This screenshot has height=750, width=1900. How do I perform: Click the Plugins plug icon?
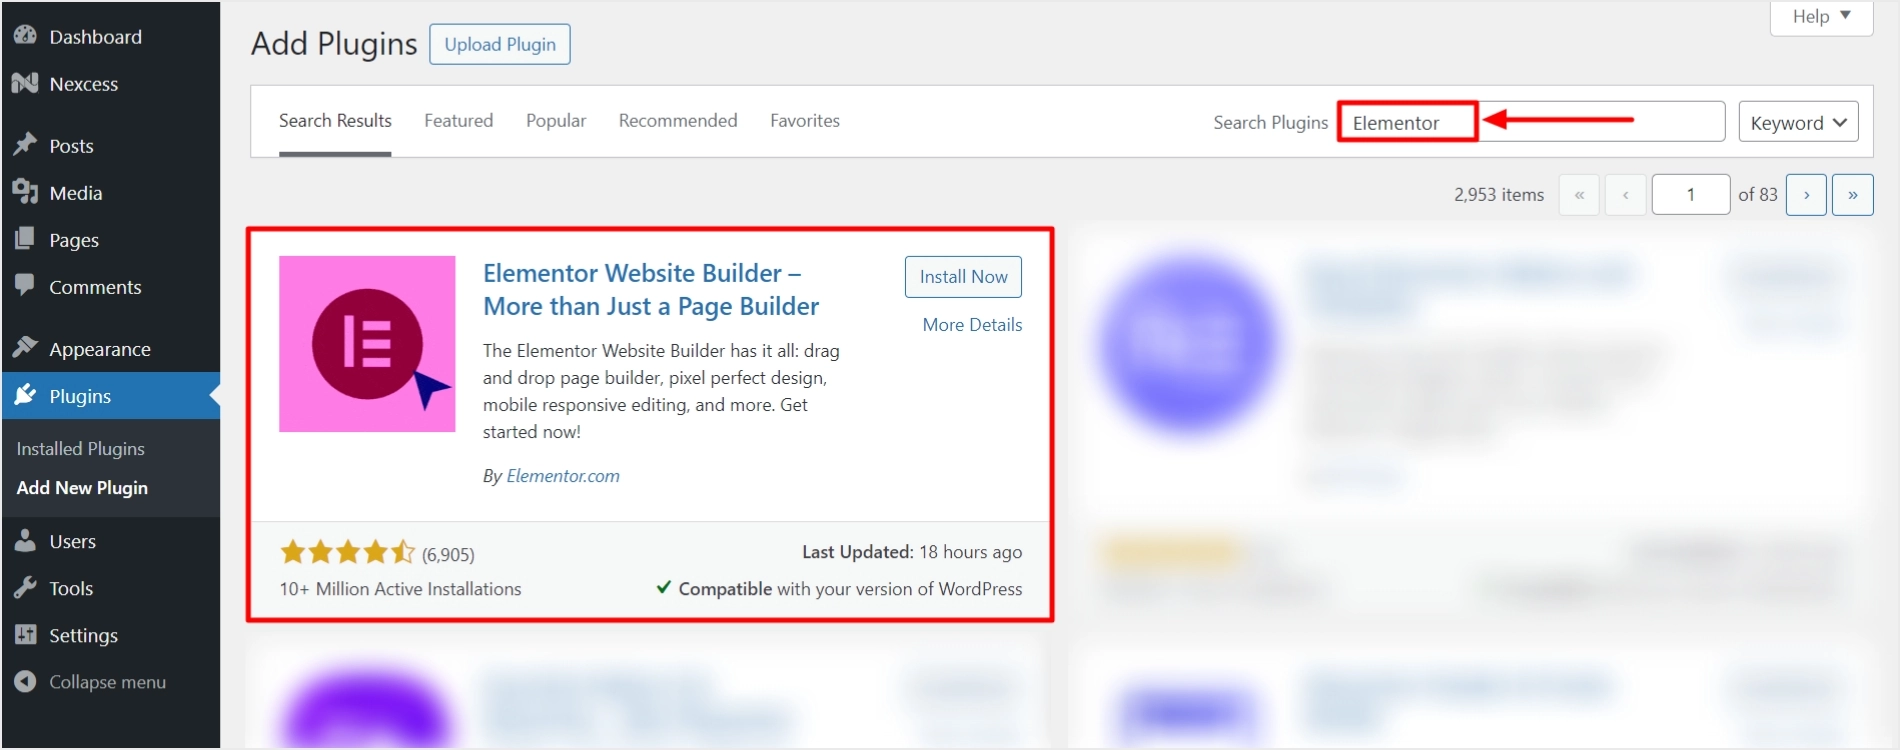[25, 395]
